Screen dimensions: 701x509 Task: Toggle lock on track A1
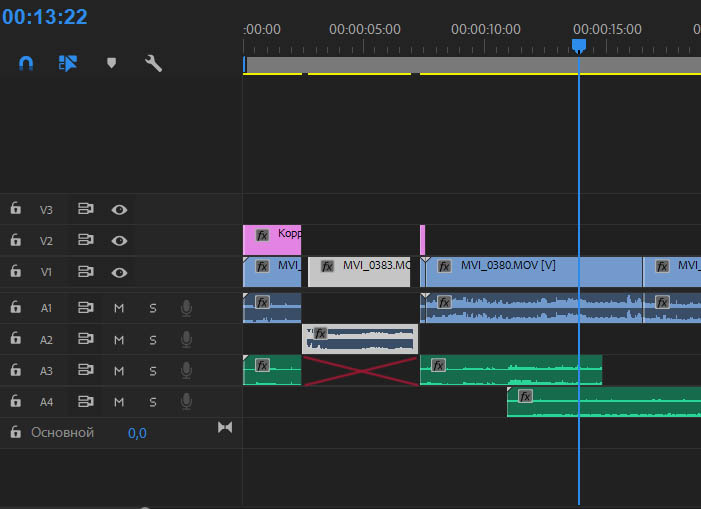(x=16, y=307)
